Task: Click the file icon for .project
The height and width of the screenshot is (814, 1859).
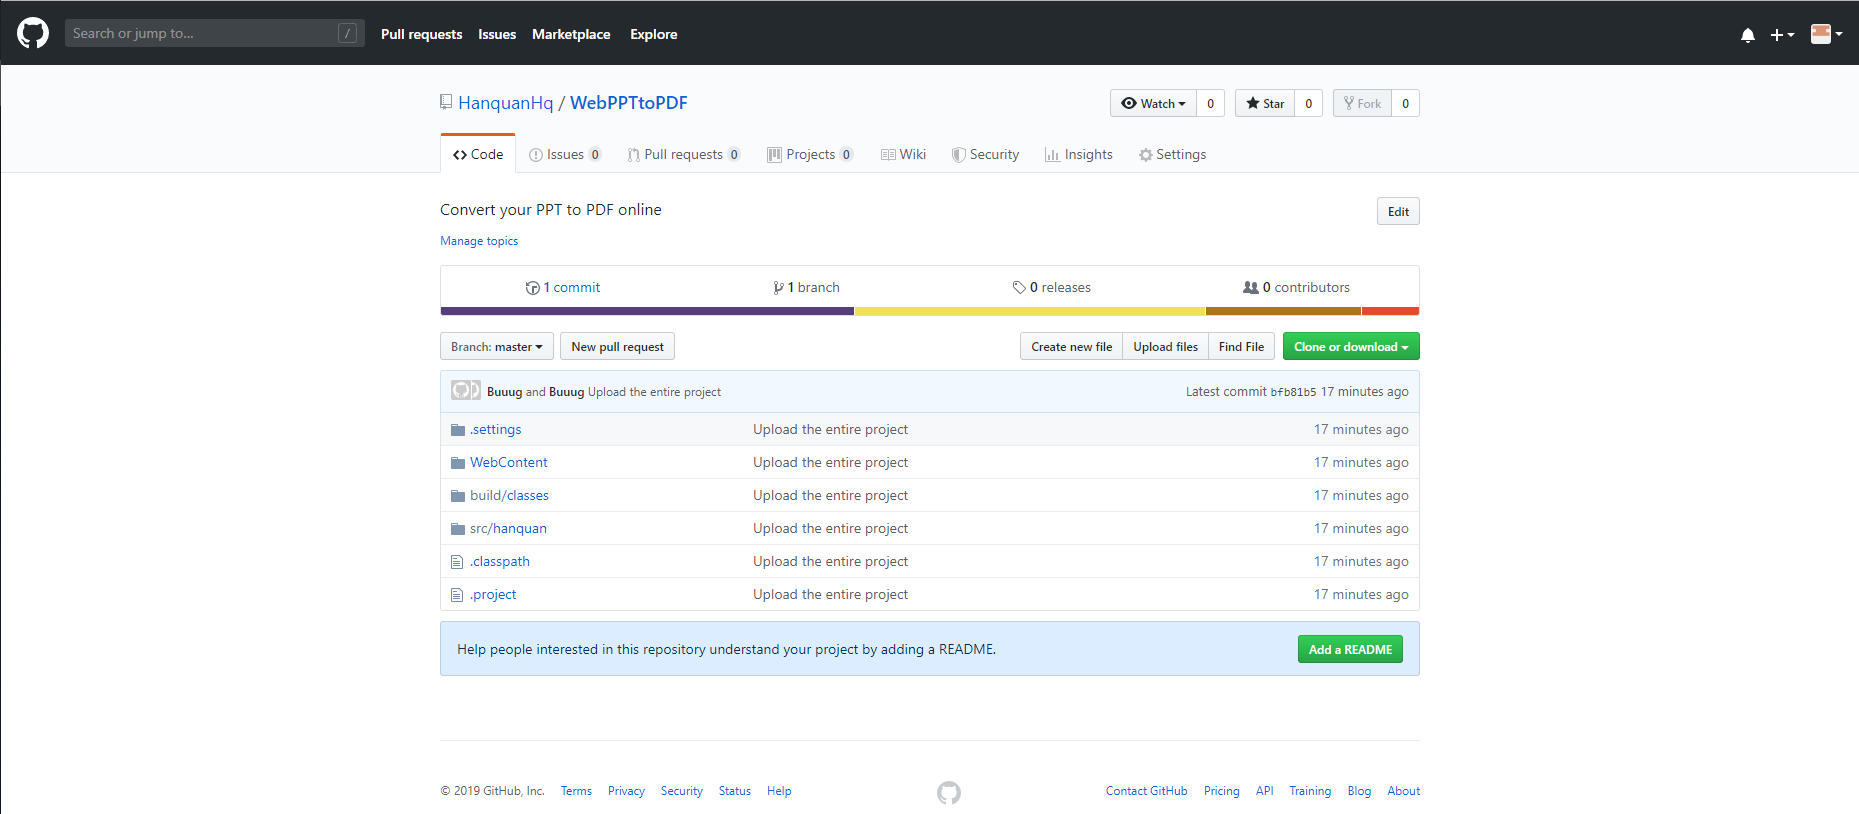Action: (x=457, y=595)
